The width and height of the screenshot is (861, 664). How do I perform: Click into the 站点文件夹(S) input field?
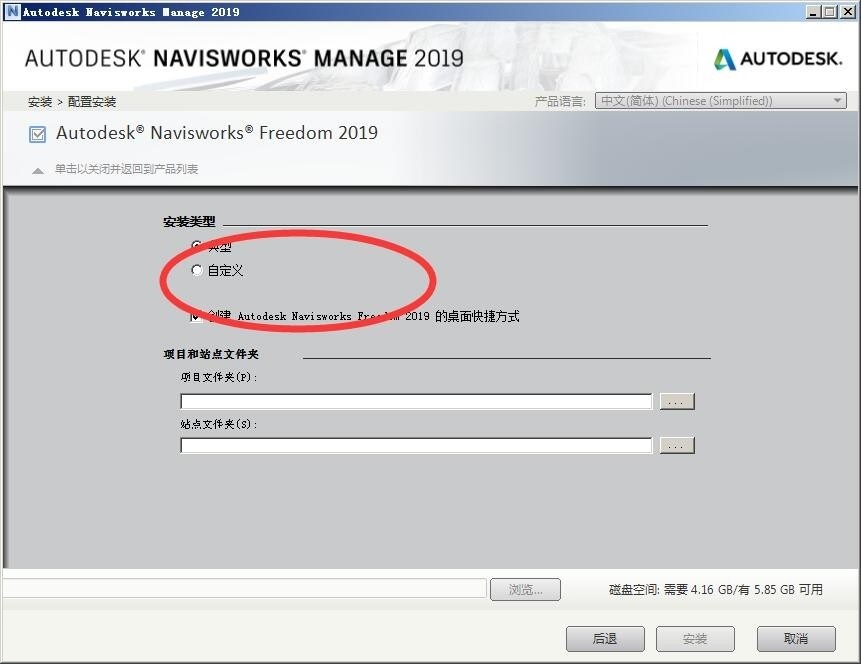416,445
